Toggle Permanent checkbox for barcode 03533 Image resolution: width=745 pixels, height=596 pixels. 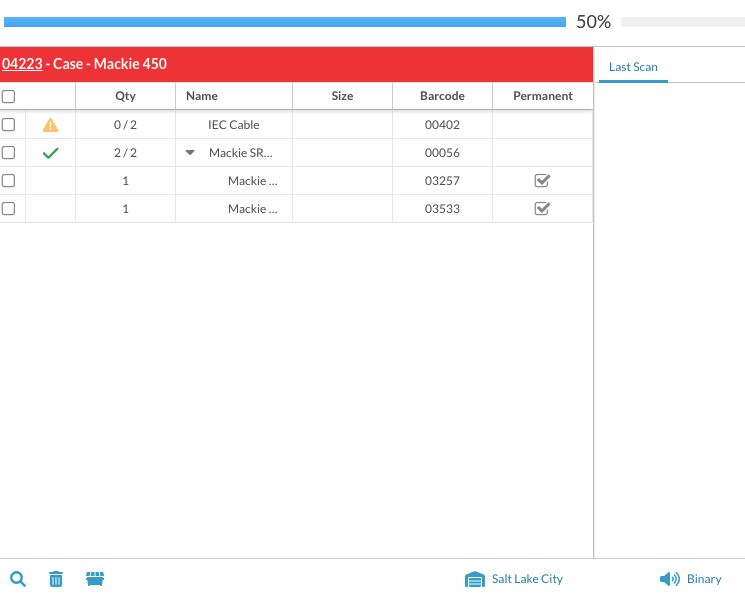pos(542,209)
